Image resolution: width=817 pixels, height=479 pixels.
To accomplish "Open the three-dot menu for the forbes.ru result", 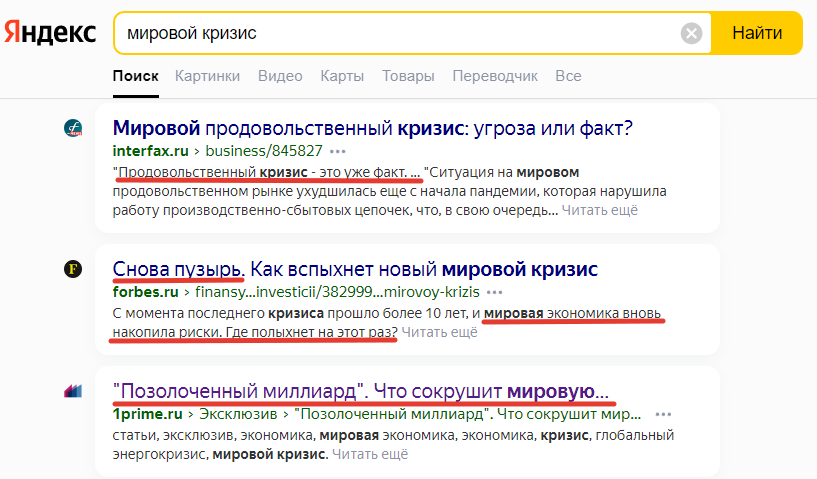I will [495, 292].
